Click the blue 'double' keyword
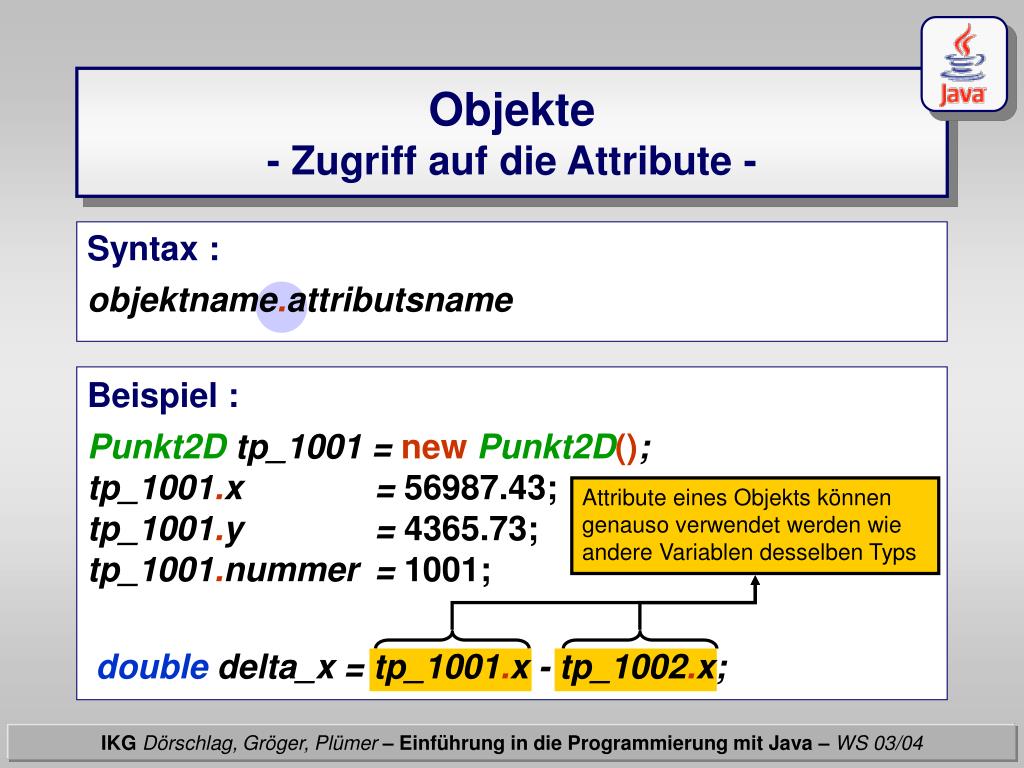 [x=153, y=667]
